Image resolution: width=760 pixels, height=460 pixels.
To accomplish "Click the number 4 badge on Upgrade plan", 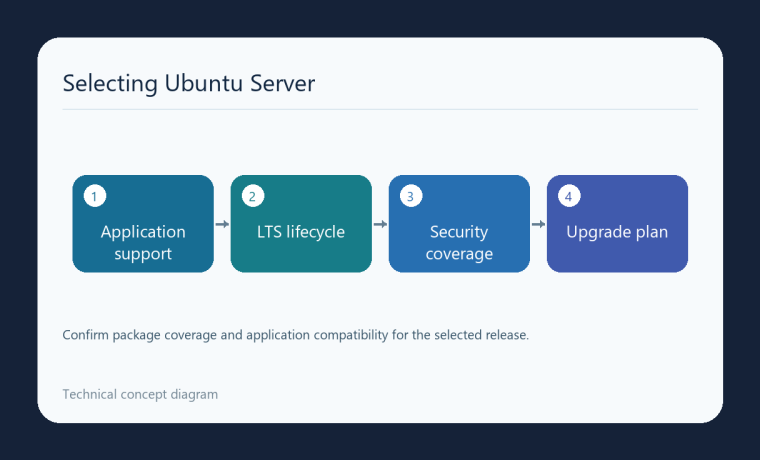I will point(569,196).
